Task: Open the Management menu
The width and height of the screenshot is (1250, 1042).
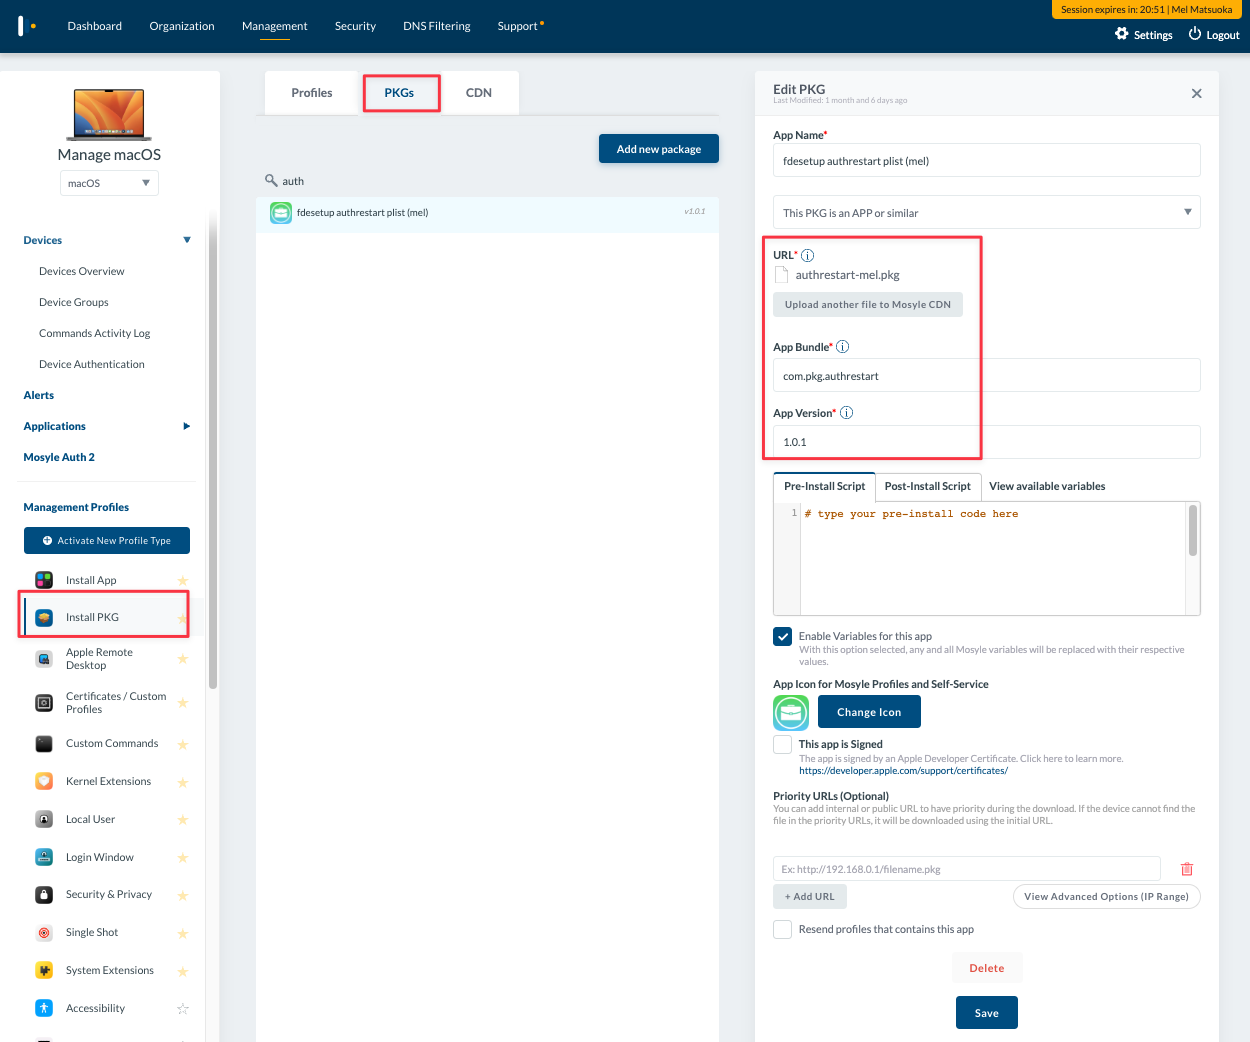Action: 275,26
